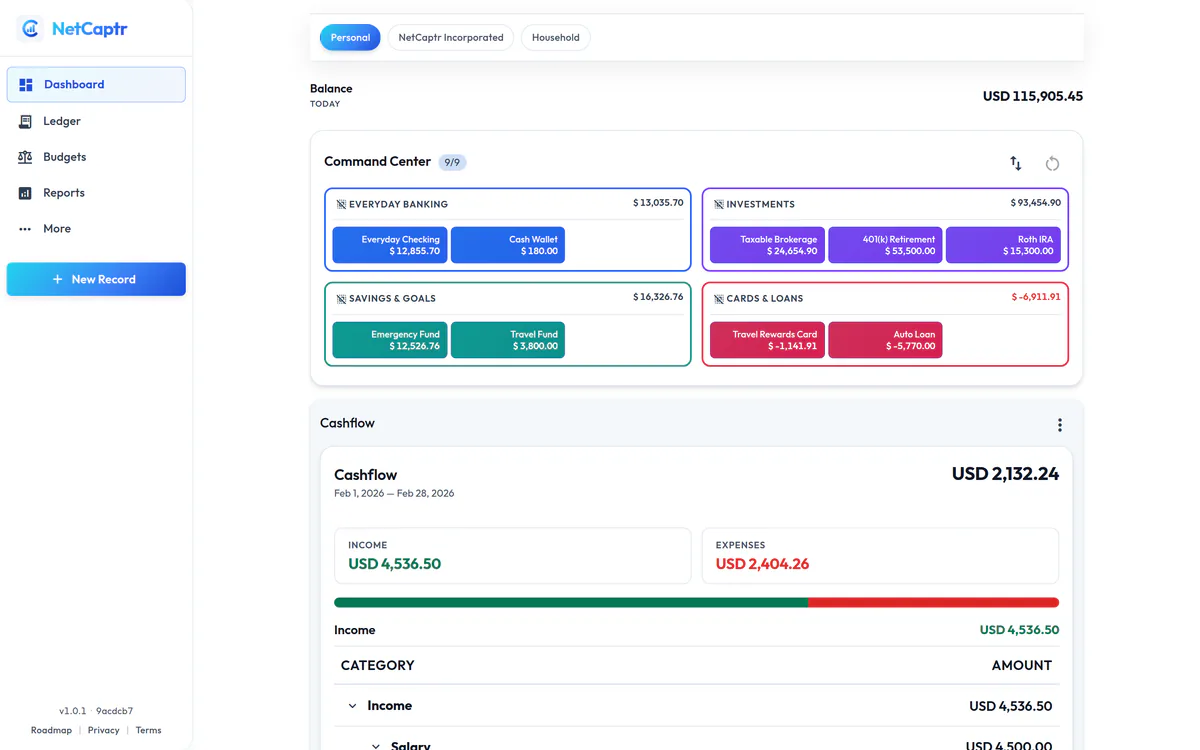Toggle the Savings & Goals group visibility icon

tap(341, 299)
